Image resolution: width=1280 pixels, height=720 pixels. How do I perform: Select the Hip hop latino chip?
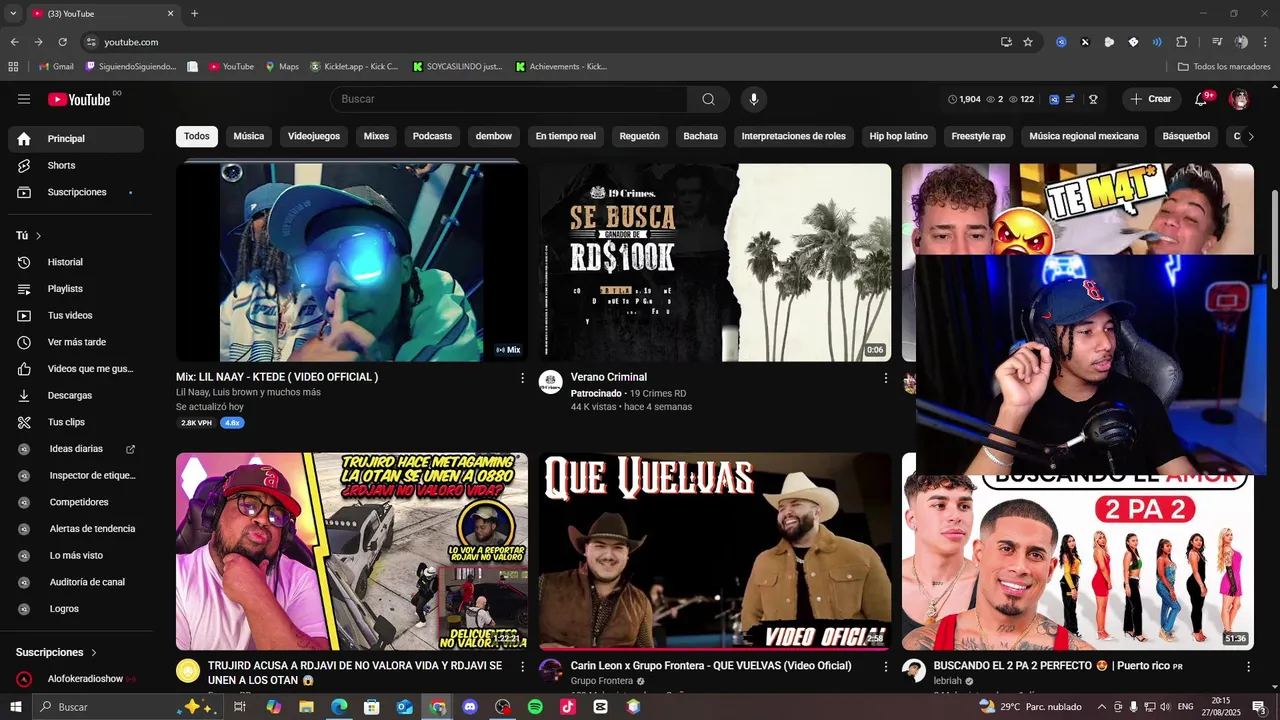coord(899,136)
